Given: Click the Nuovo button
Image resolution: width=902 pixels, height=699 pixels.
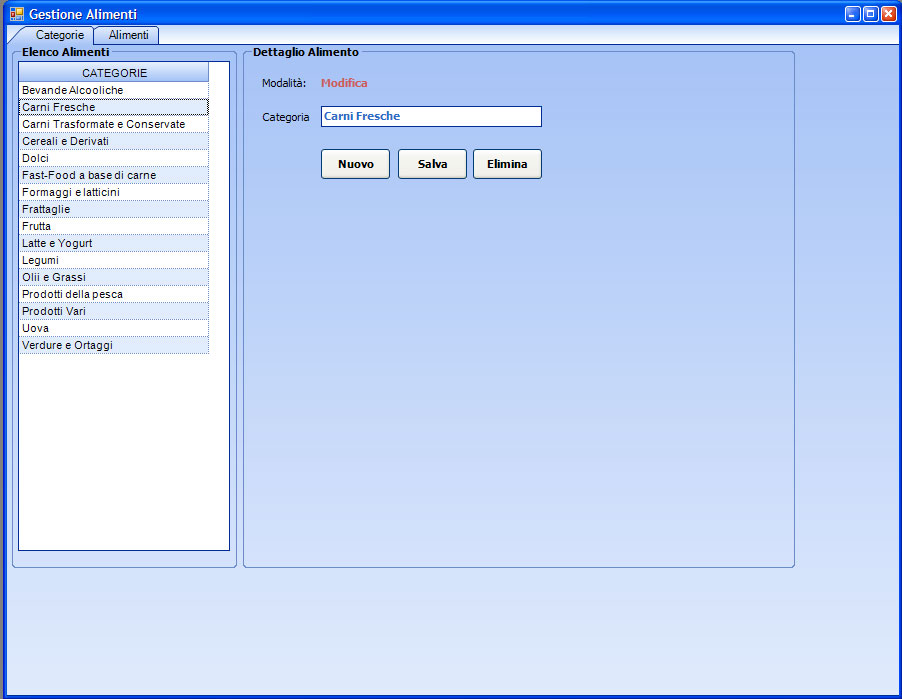Looking at the screenshot, I should click(355, 164).
